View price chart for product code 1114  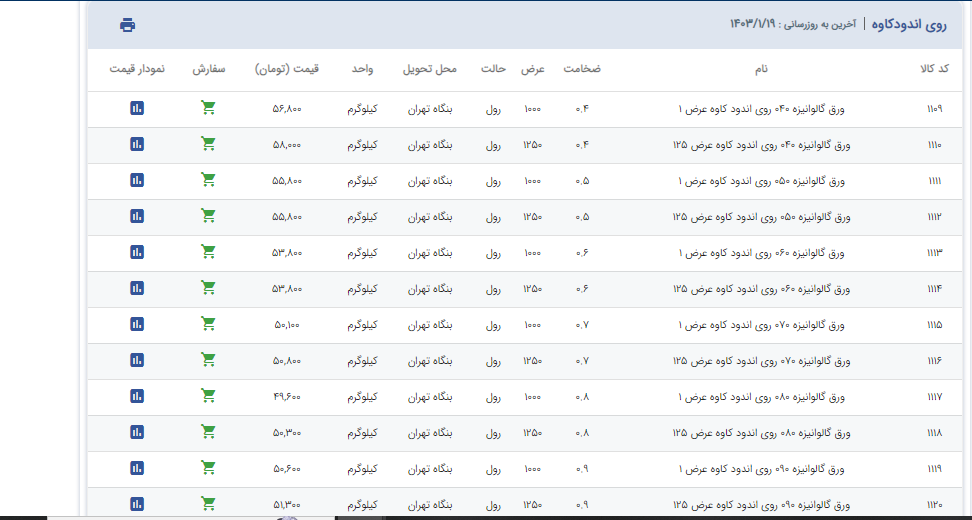(137, 288)
